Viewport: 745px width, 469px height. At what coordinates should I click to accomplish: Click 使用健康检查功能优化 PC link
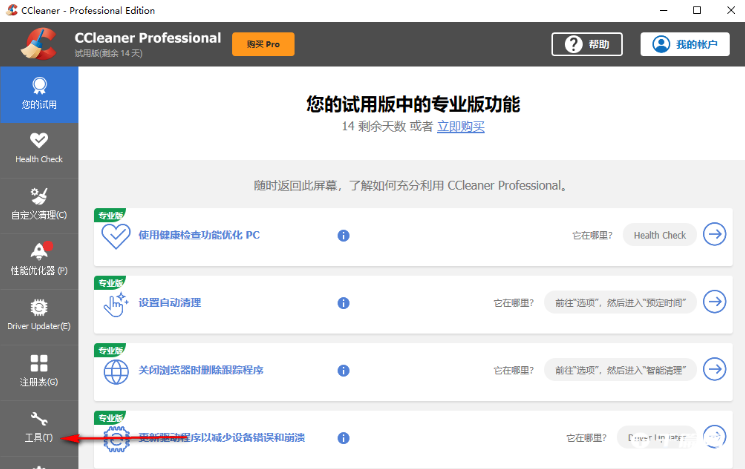[199, 235]
